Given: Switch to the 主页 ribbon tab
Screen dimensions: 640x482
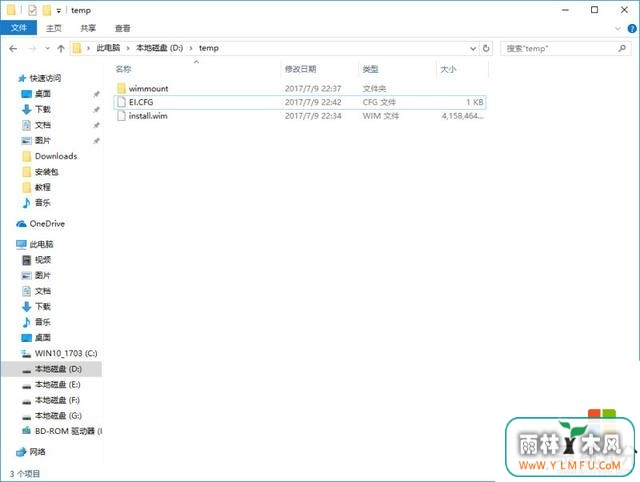Looking at the screenshot, I should pyautogui.click(x=53, y=28).
